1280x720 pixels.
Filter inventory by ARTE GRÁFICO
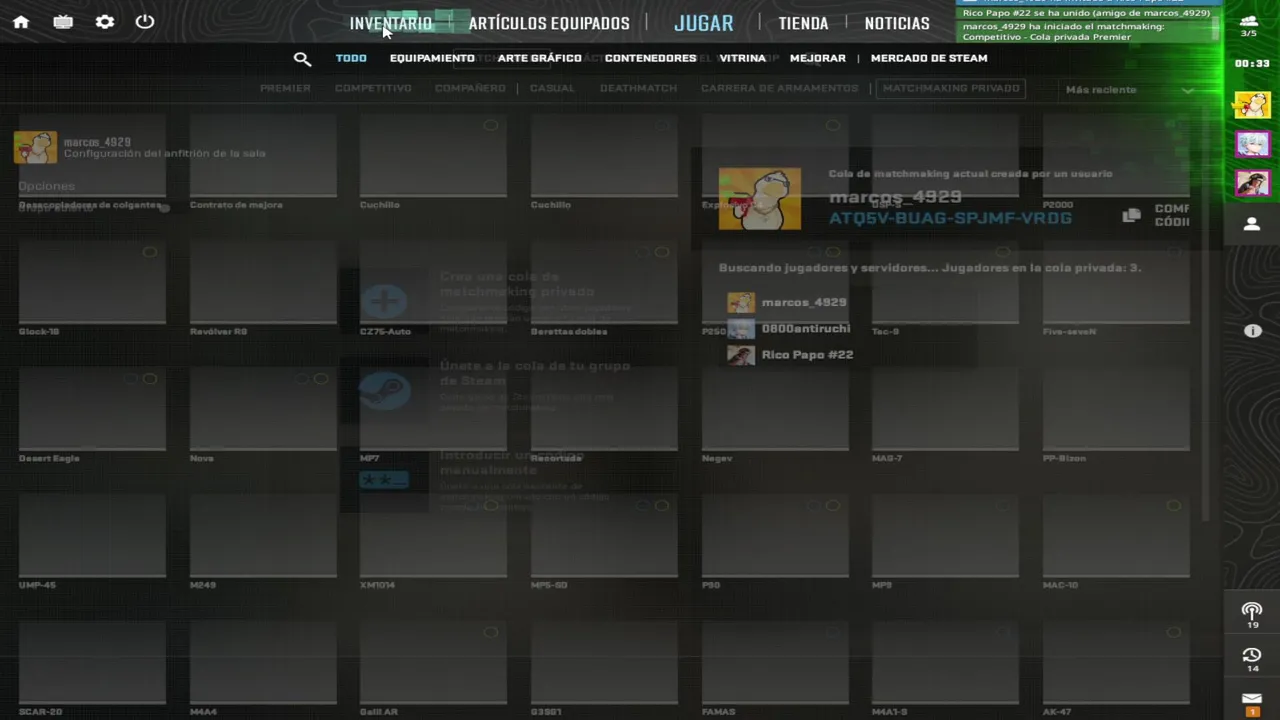point(539,58)
